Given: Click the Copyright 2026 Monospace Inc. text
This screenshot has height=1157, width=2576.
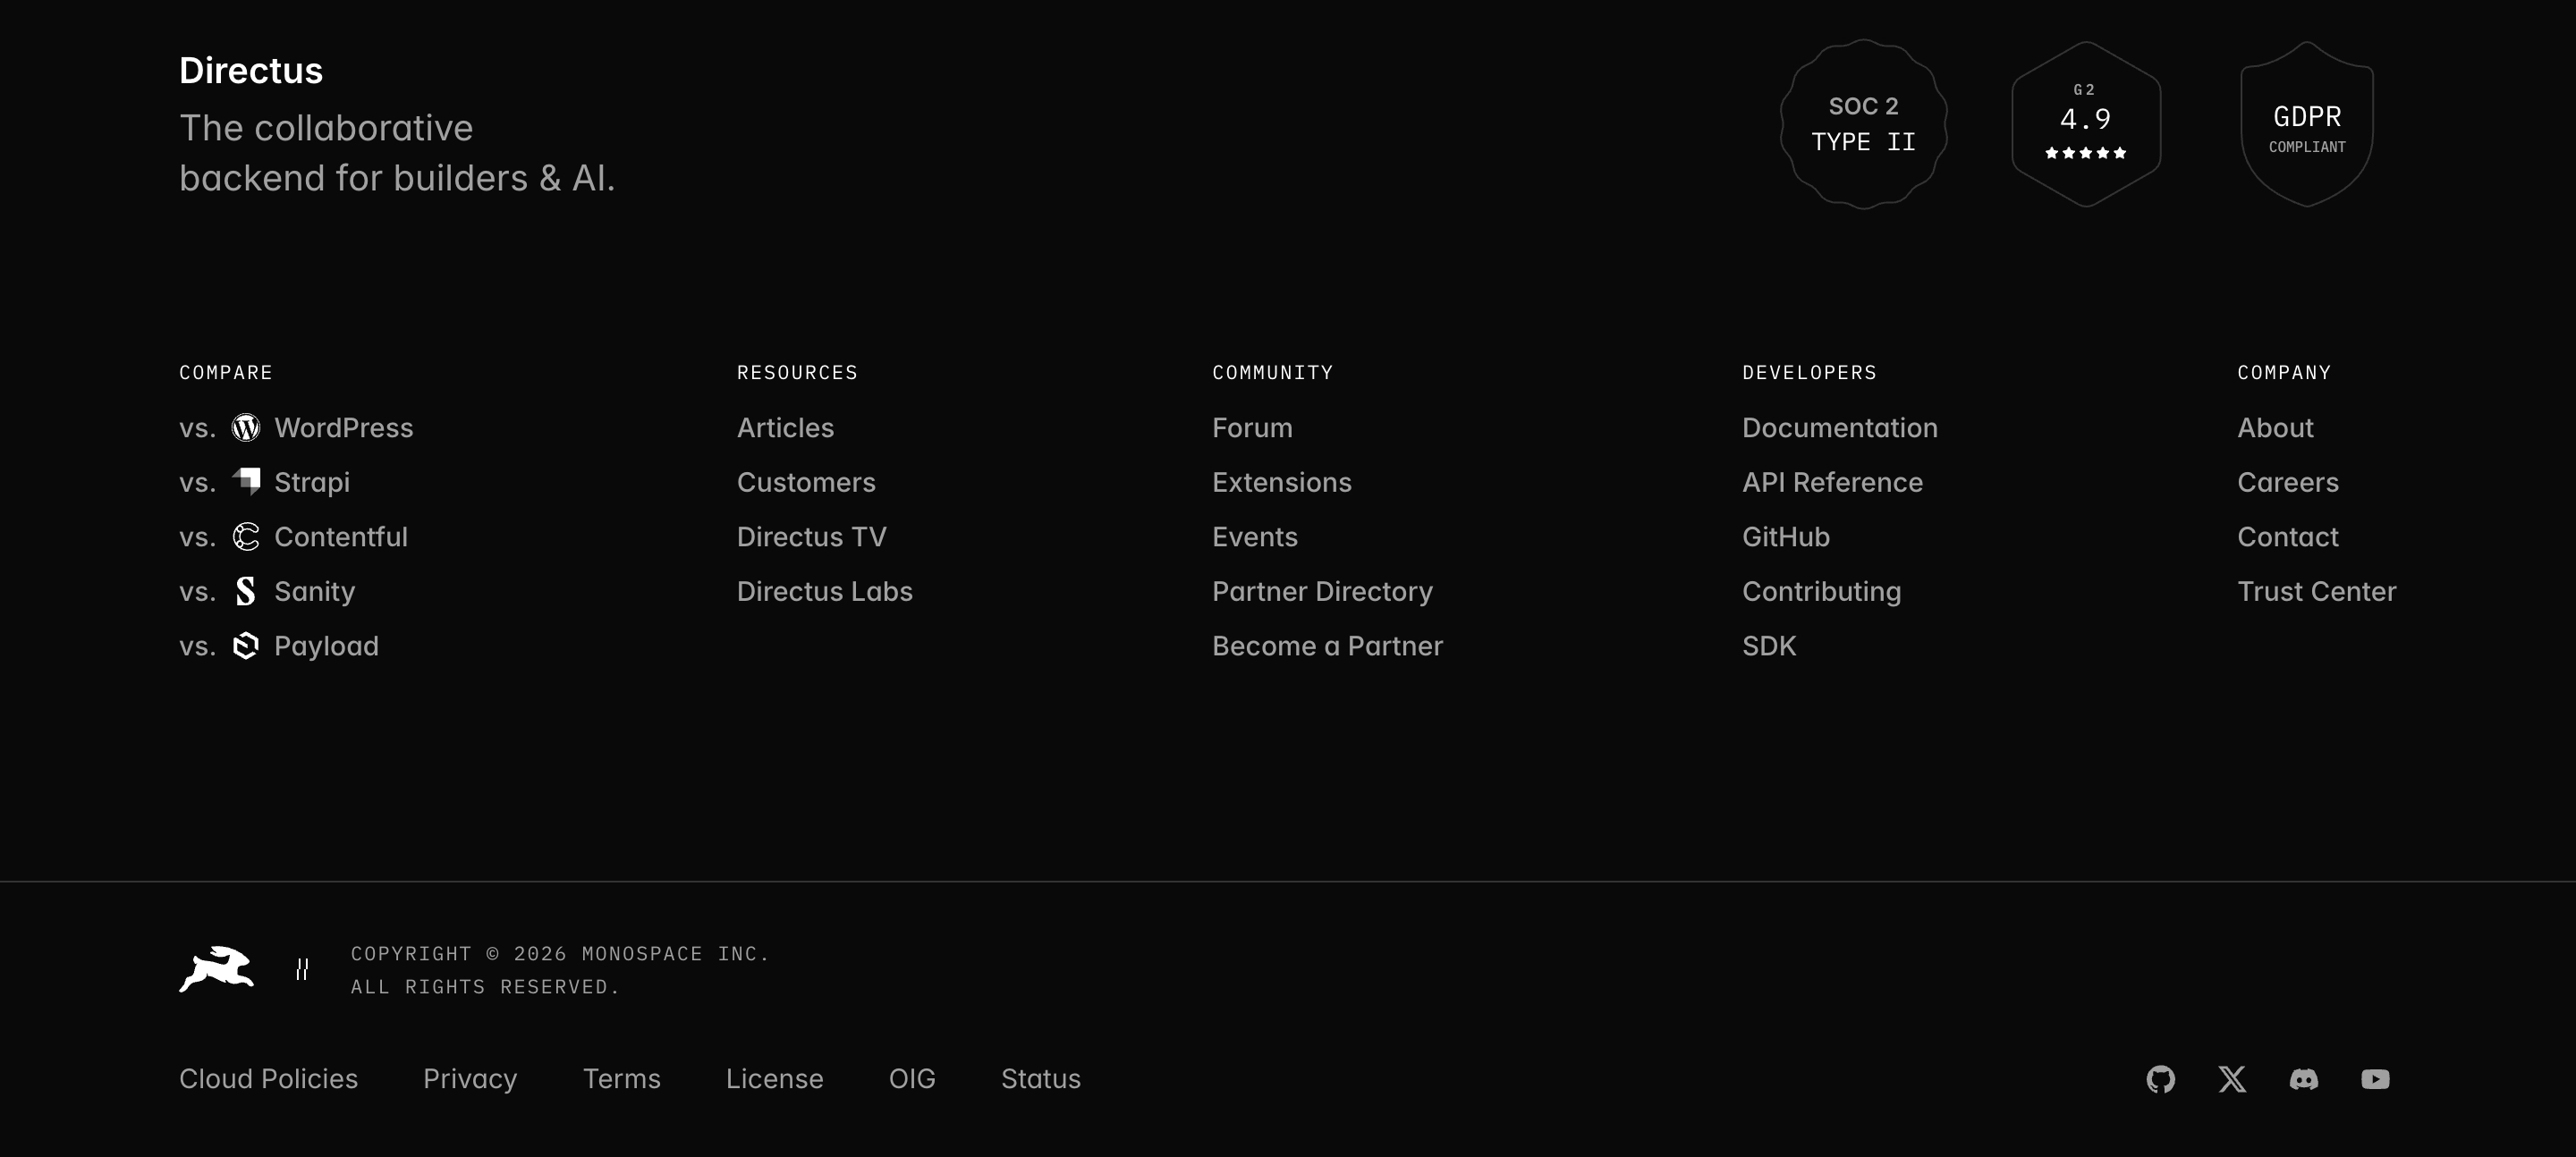Looking at the screenshot, I should (560, 970).
